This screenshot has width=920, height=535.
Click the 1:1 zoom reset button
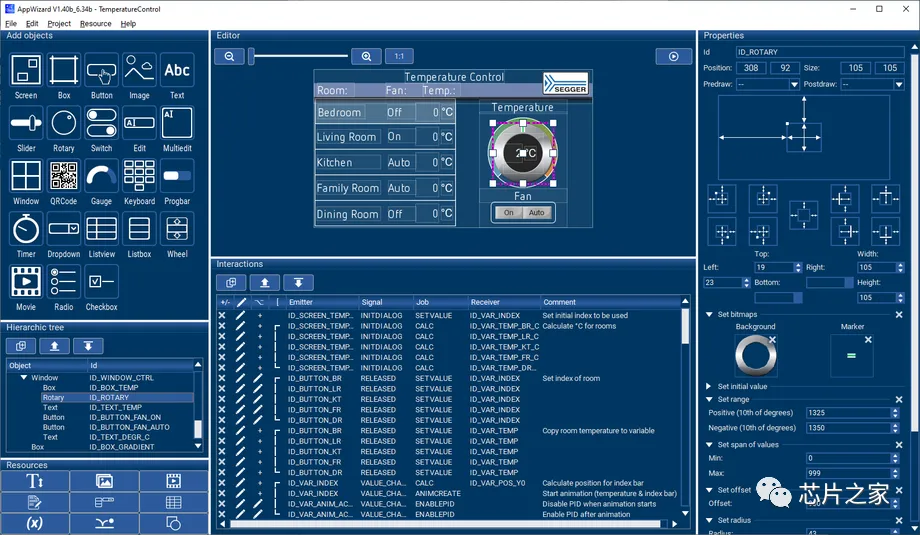(399, 57)
